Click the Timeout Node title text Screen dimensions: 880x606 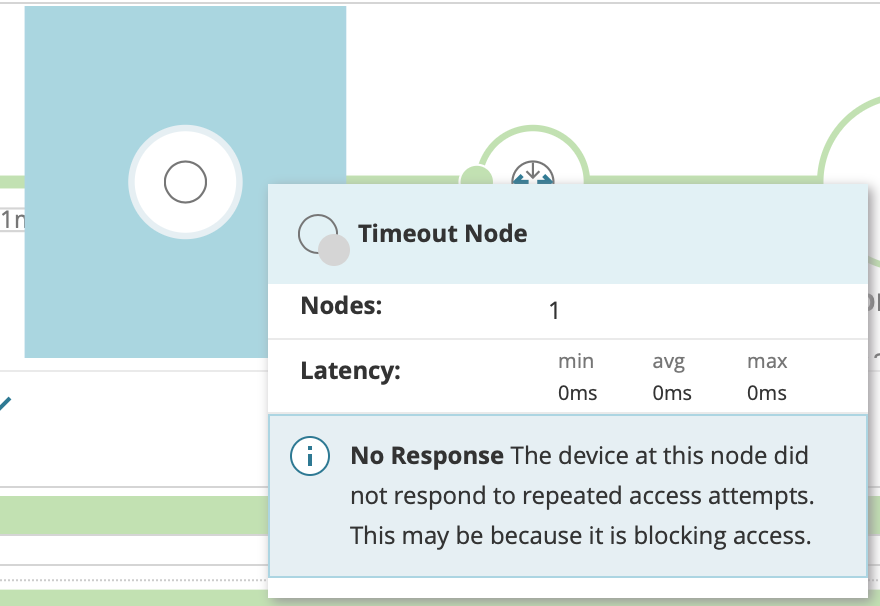pyautogui.click(x=442, y=233)
